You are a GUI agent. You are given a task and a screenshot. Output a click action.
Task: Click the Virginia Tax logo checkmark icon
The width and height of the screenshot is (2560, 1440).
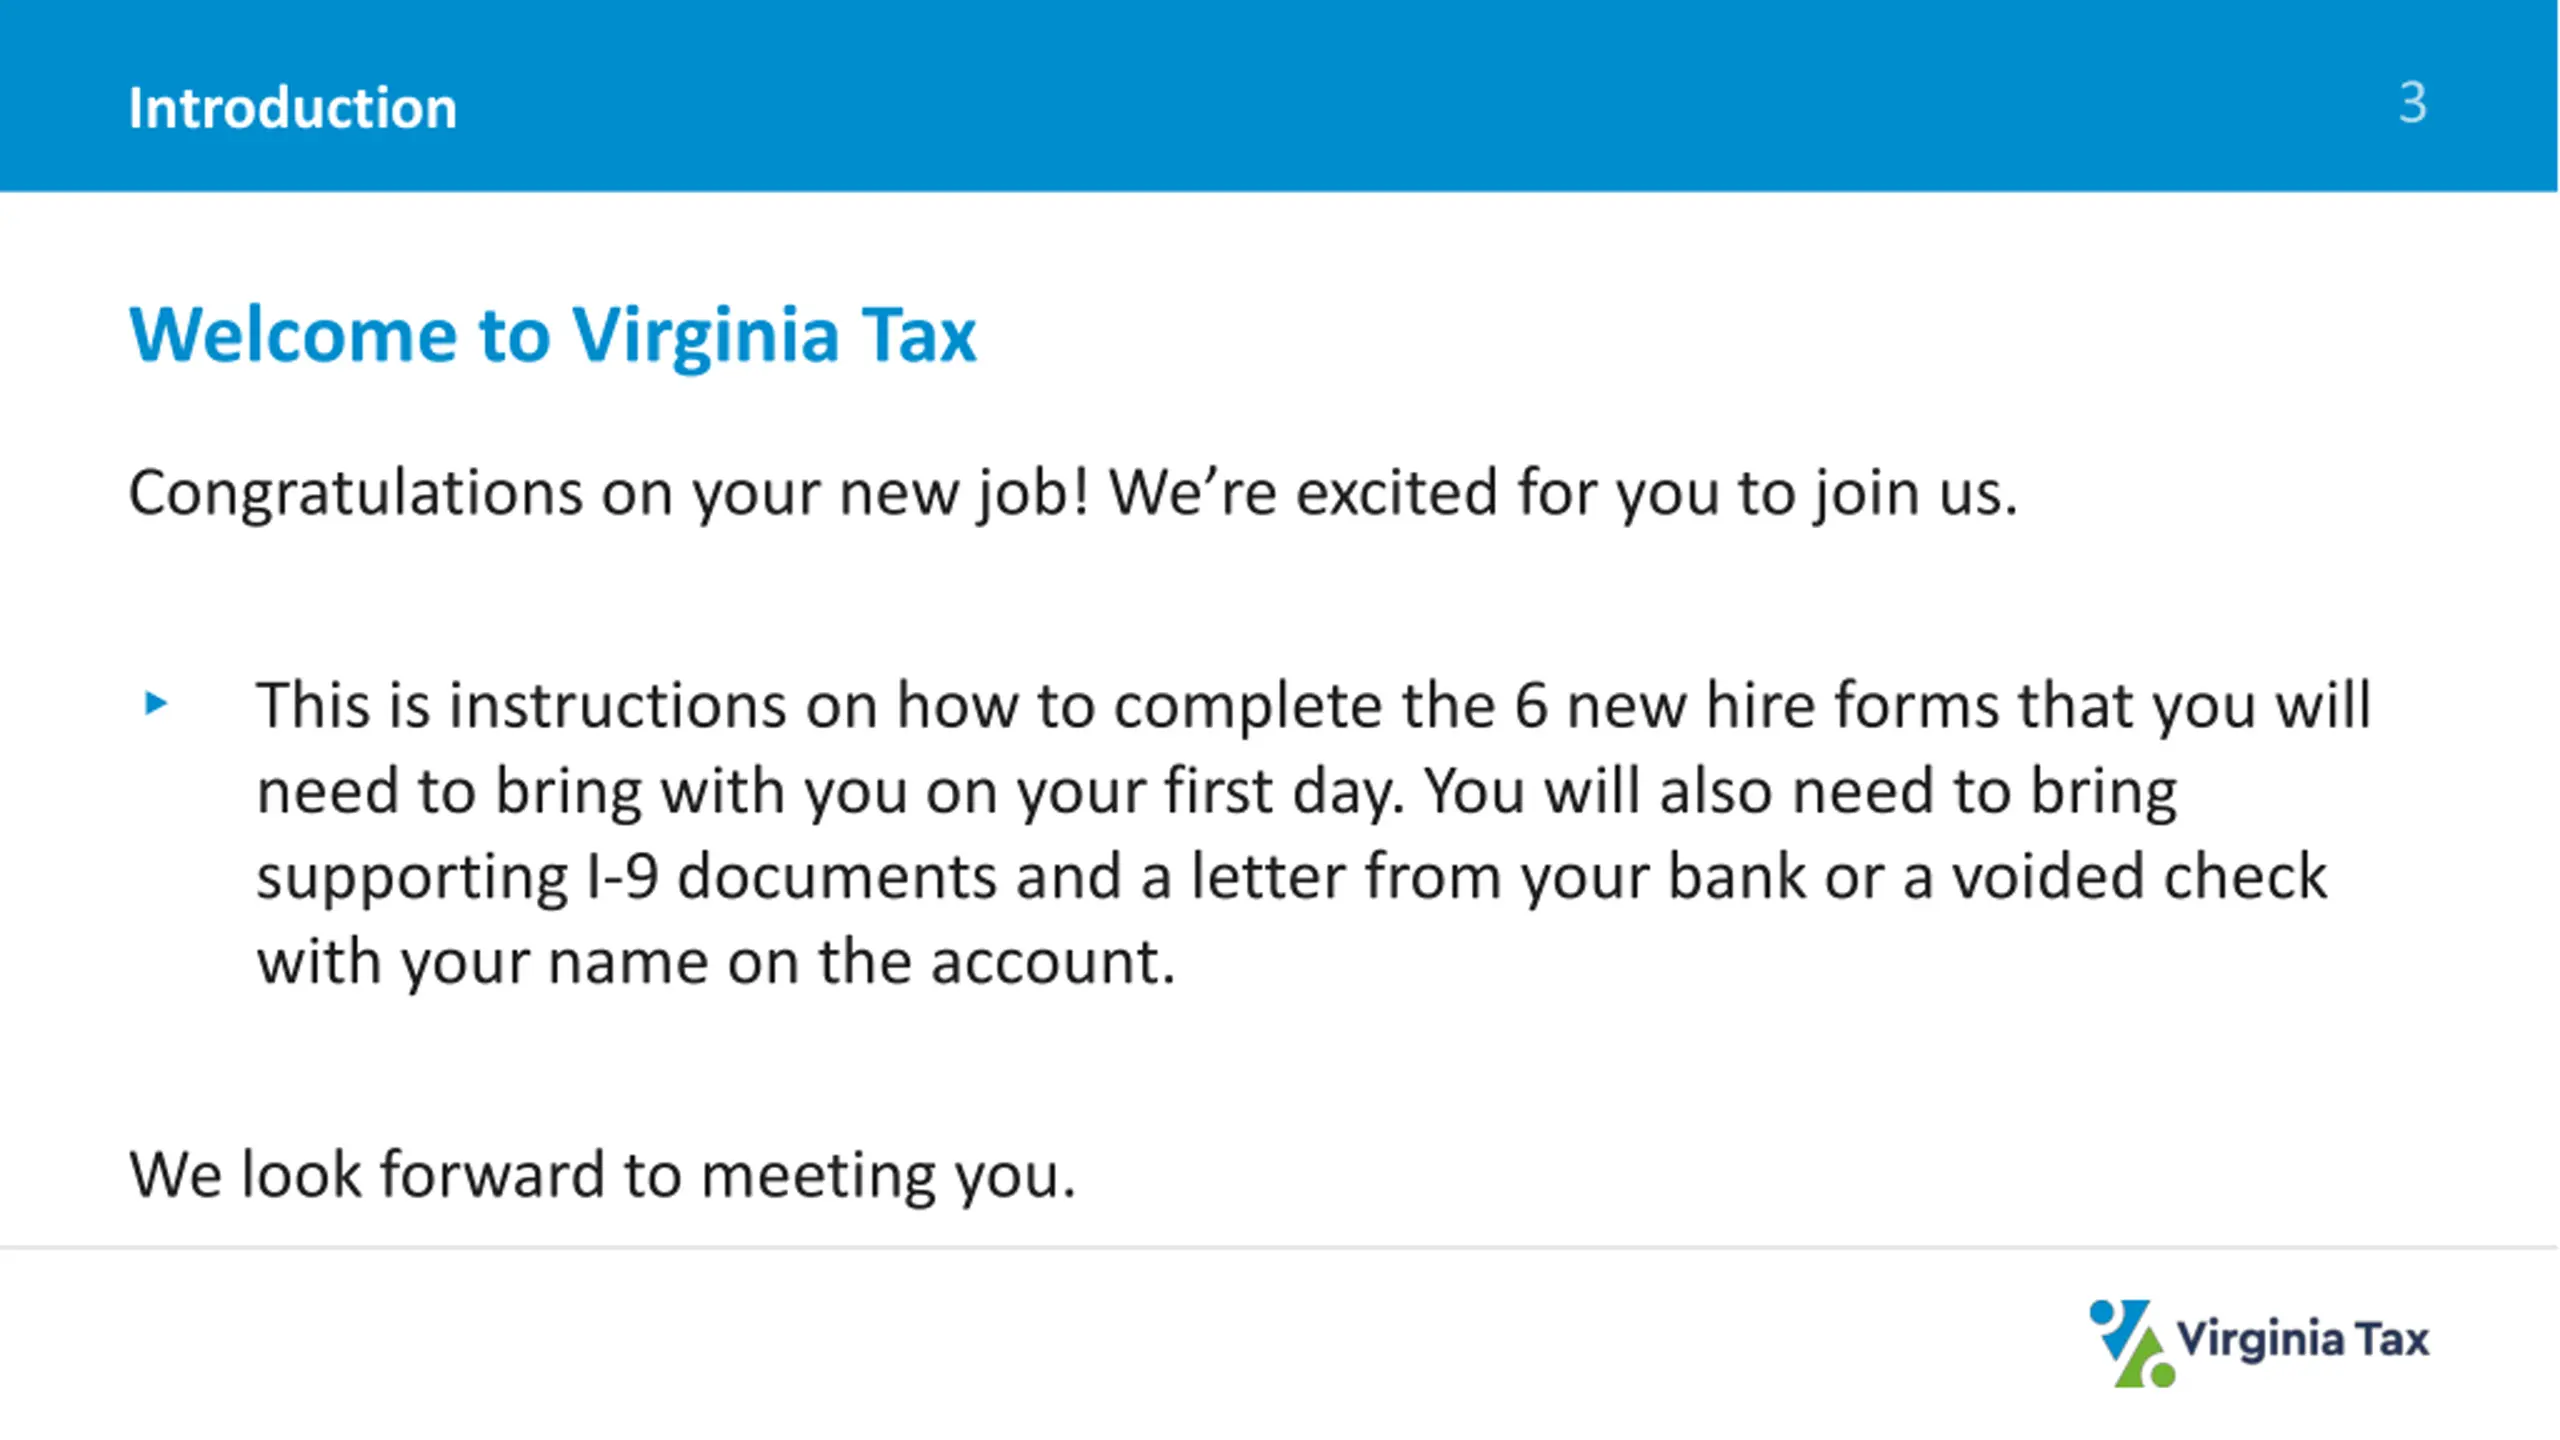(x=2131, y=1343)
